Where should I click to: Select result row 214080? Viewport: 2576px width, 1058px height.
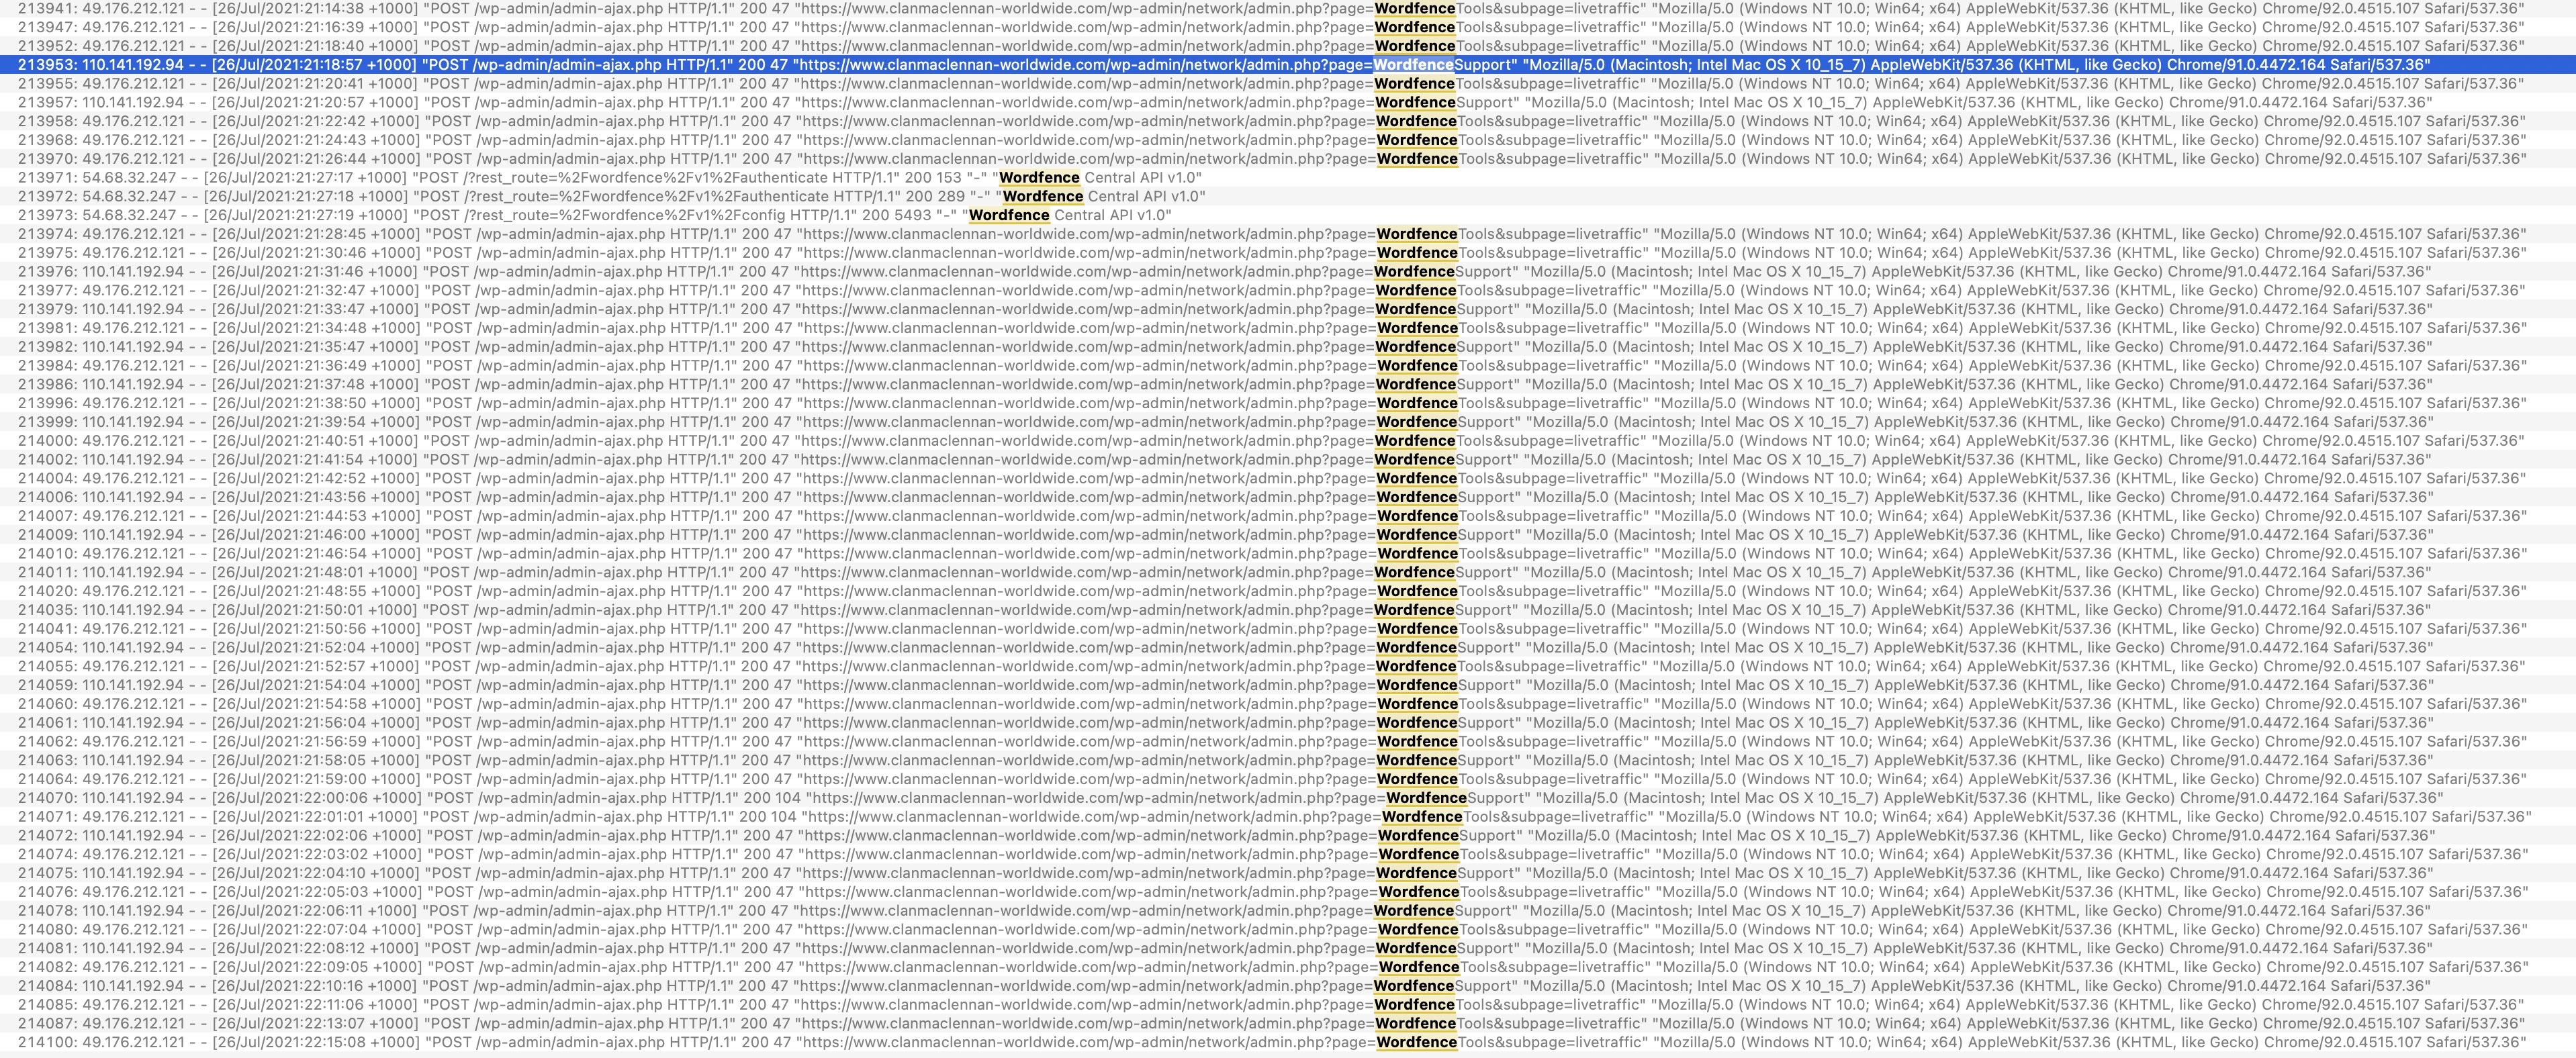[1288, 929]
